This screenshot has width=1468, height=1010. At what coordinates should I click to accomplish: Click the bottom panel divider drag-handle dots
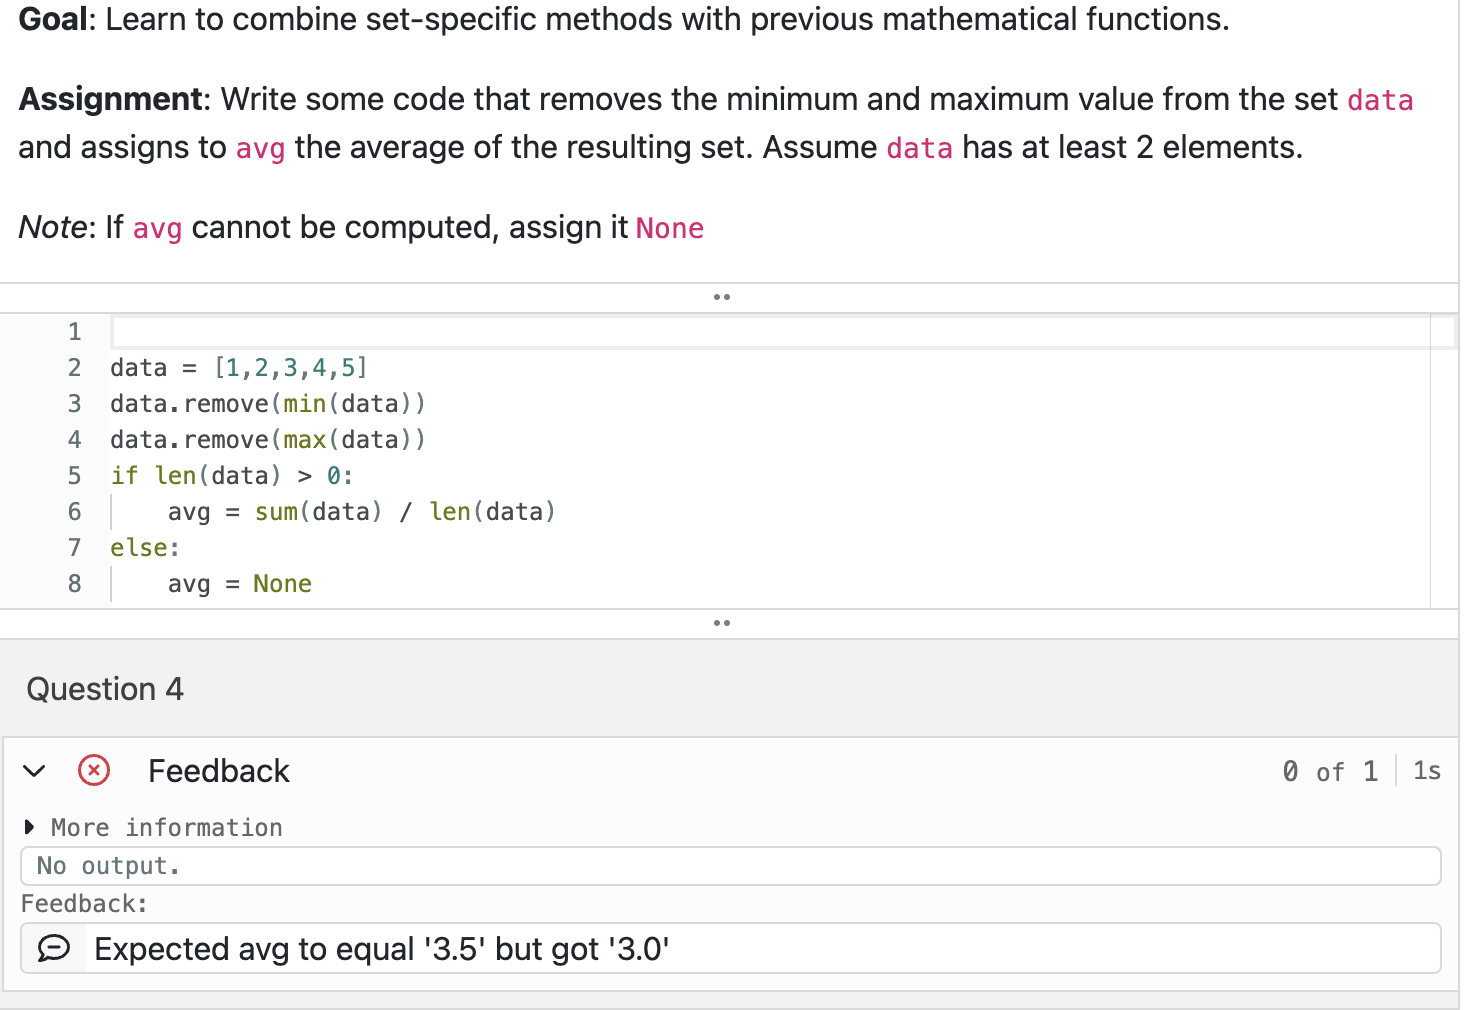pos(722,623)
